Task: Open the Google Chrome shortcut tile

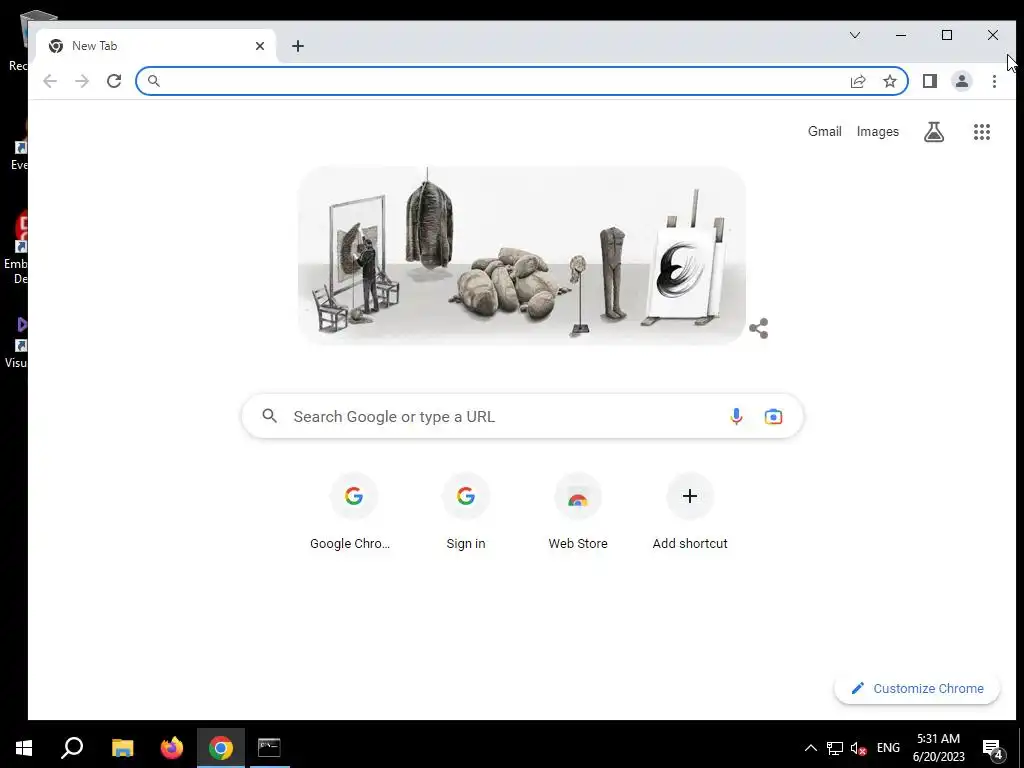Action: (353, 513)
